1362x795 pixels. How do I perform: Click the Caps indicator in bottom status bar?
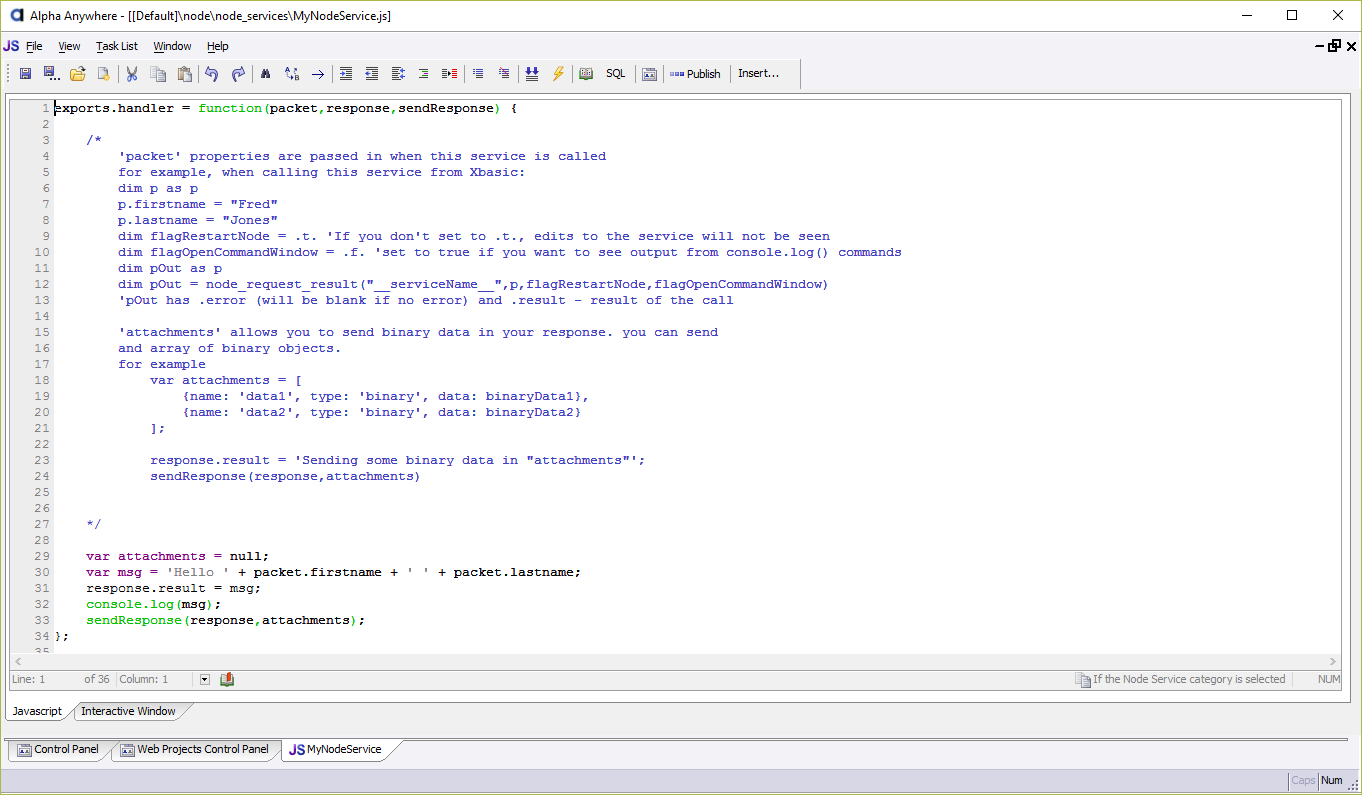[x=1303, y=780]
